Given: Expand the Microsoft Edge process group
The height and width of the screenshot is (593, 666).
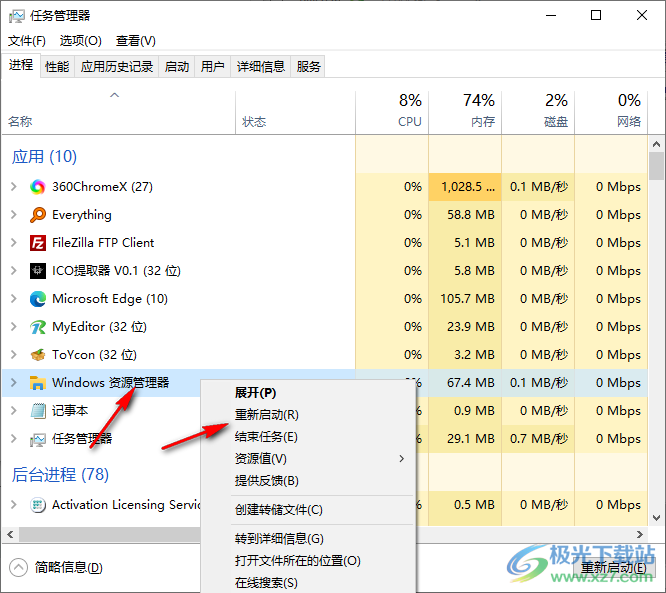Looking at the screenshot, I should (x=14, y=299).
